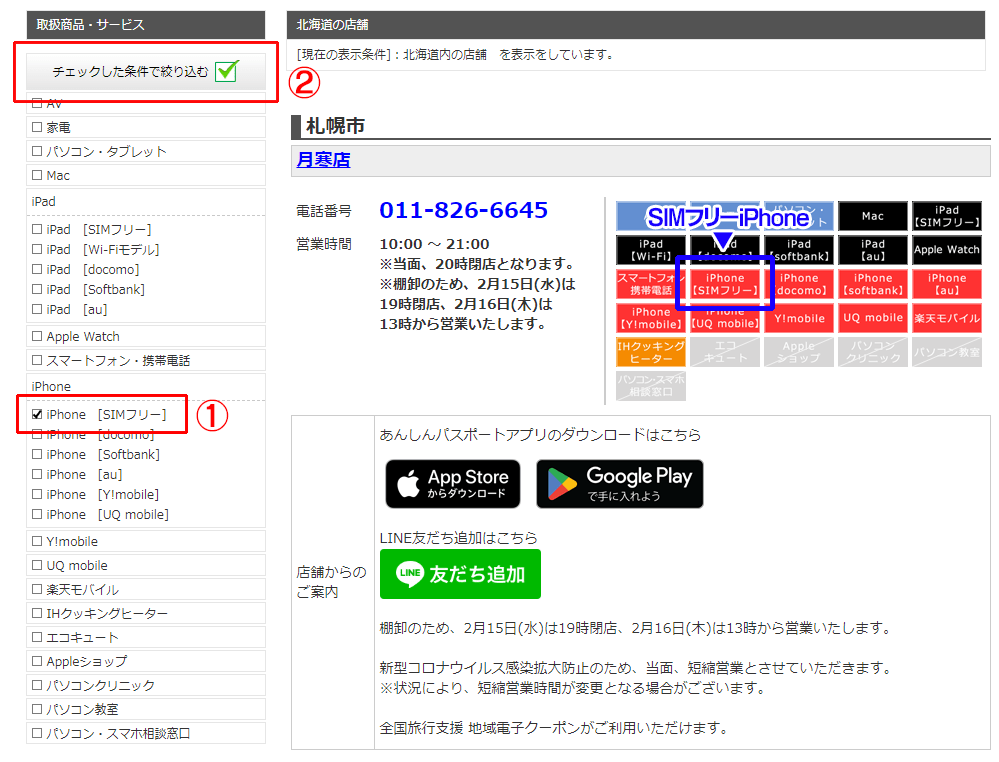Click the あんしんパスポートアプリ download text

point(540,435)
